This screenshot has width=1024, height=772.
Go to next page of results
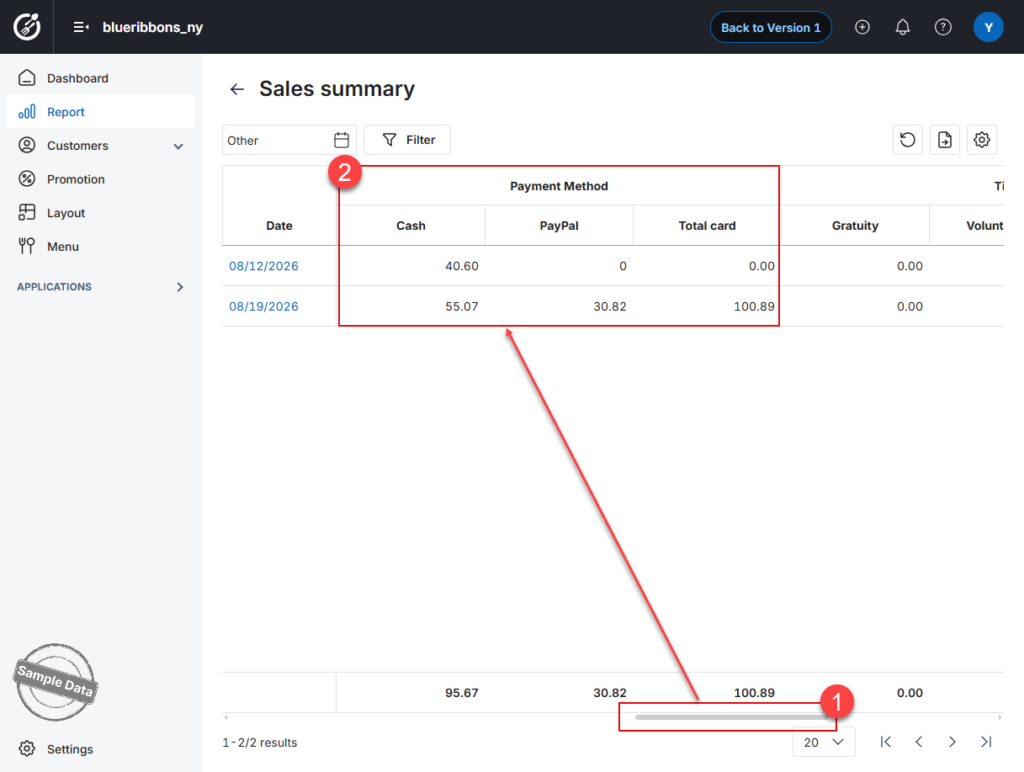952,742
